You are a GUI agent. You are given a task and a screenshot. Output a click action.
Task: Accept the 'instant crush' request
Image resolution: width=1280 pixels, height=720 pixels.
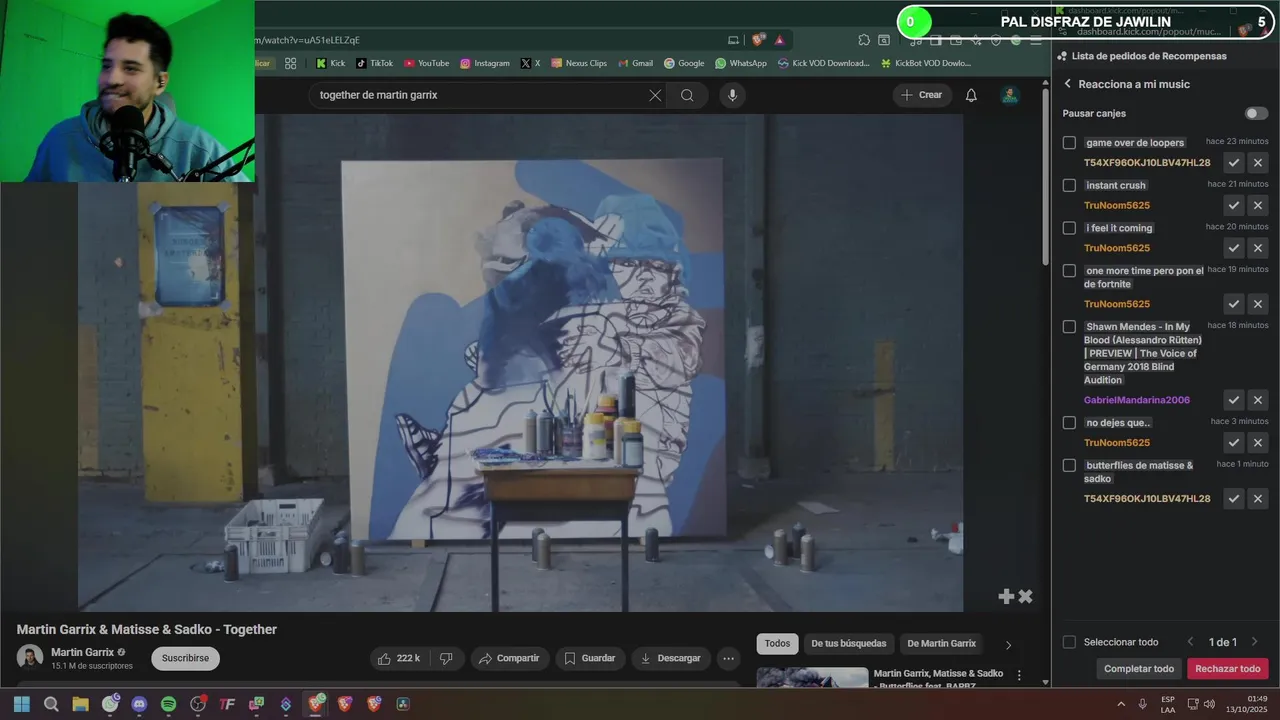coord(1234,205)
